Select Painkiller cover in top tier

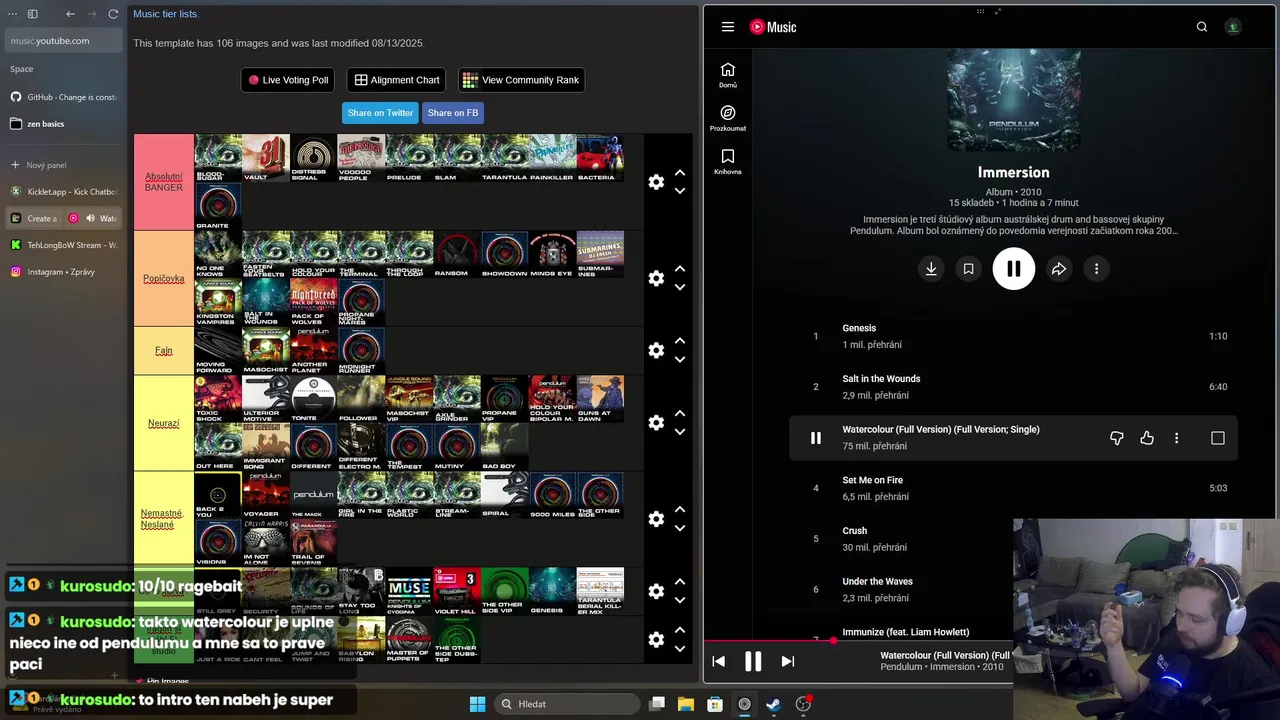point(552,158)
